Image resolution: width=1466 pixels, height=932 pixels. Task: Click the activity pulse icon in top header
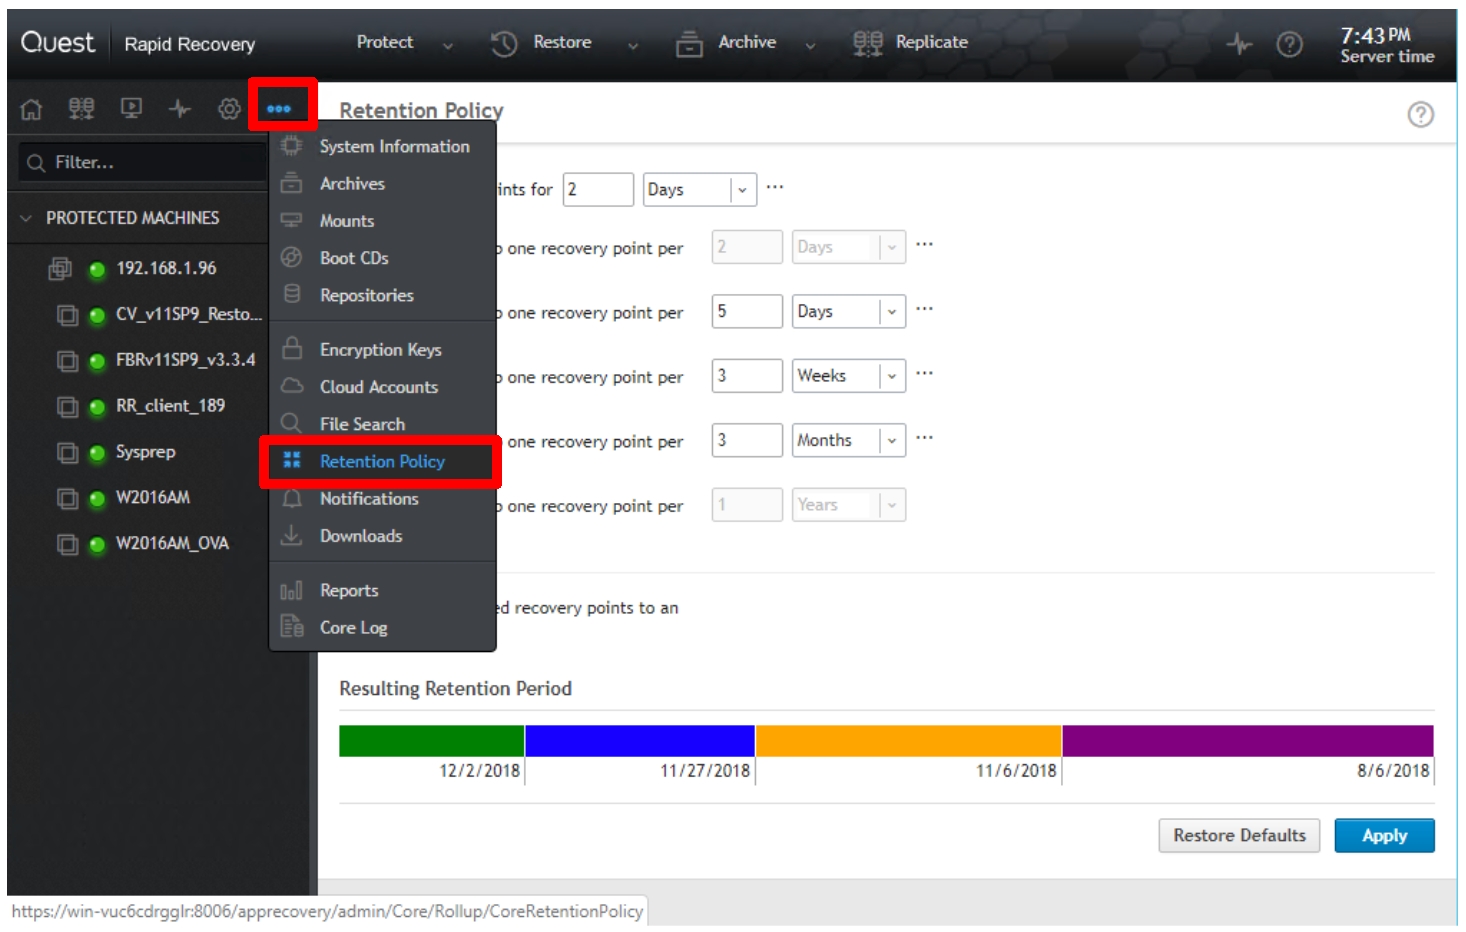[x=1239, y=44]
